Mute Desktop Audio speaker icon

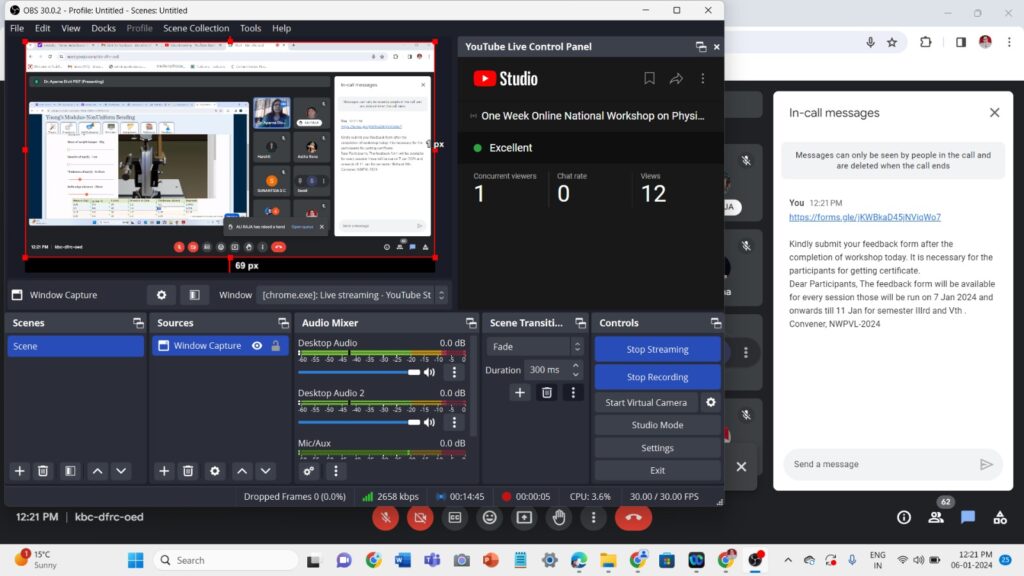point(429,372)
